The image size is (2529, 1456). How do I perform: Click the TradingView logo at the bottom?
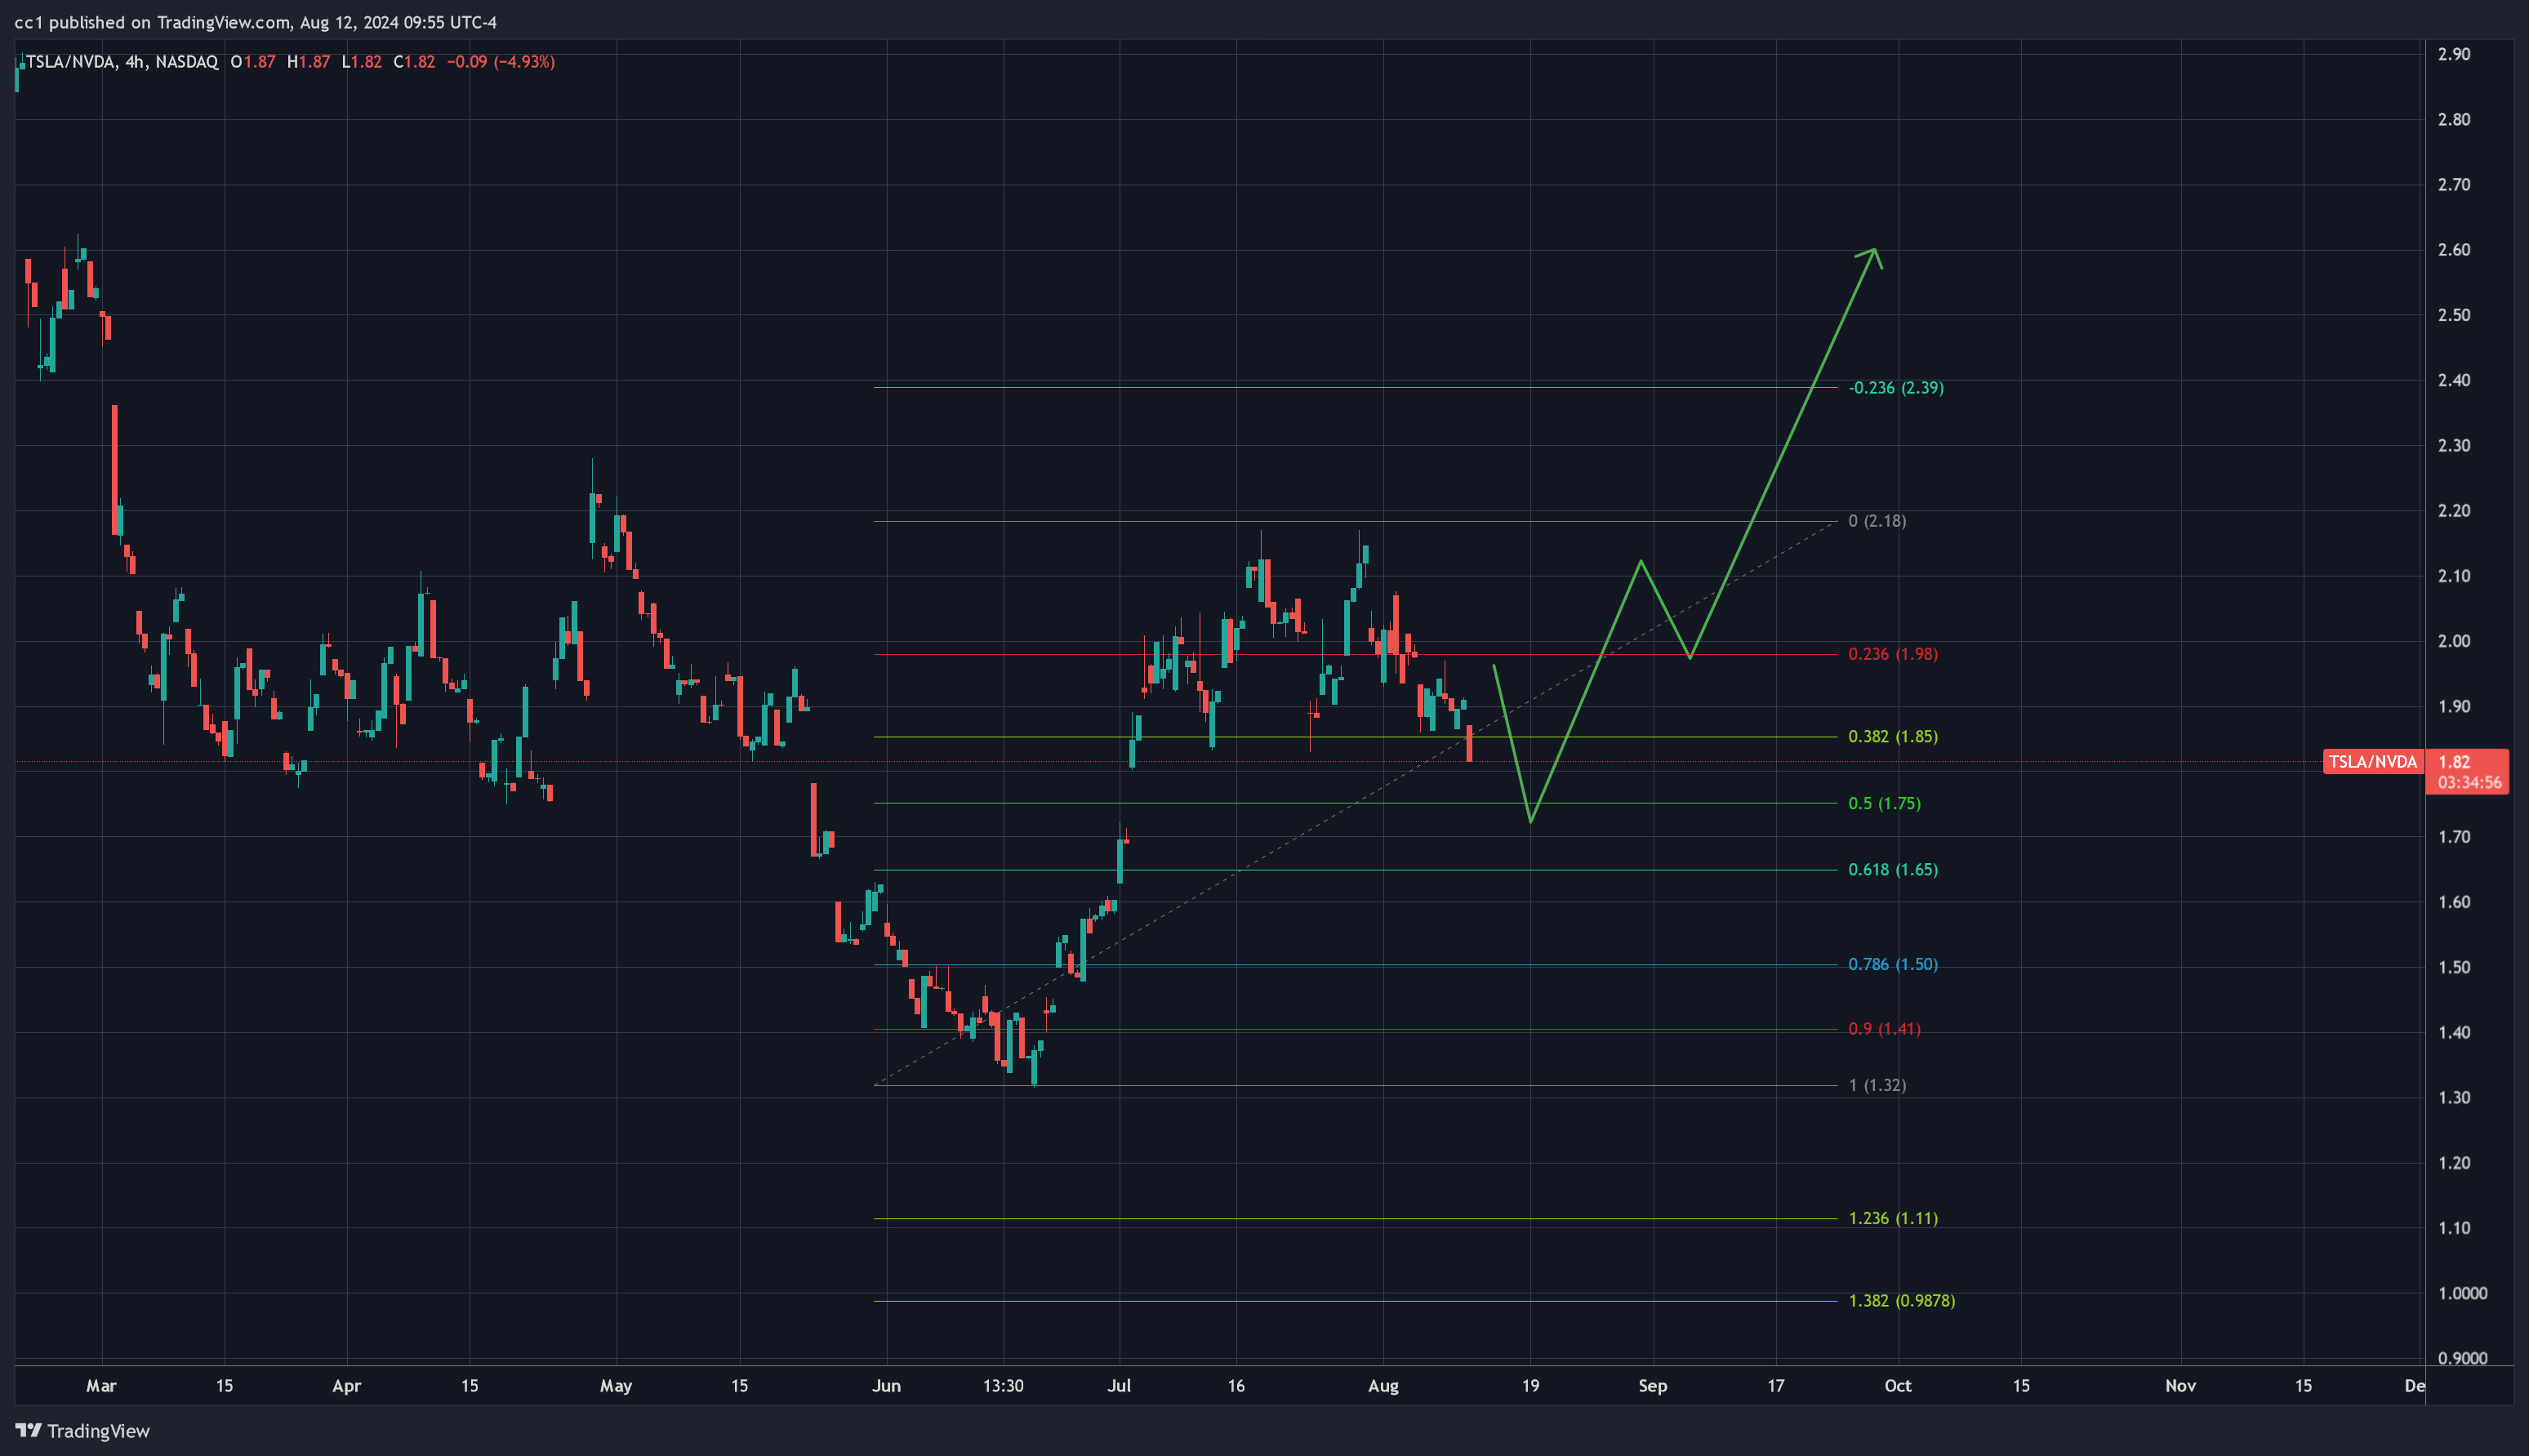[x=82, y=1431]
